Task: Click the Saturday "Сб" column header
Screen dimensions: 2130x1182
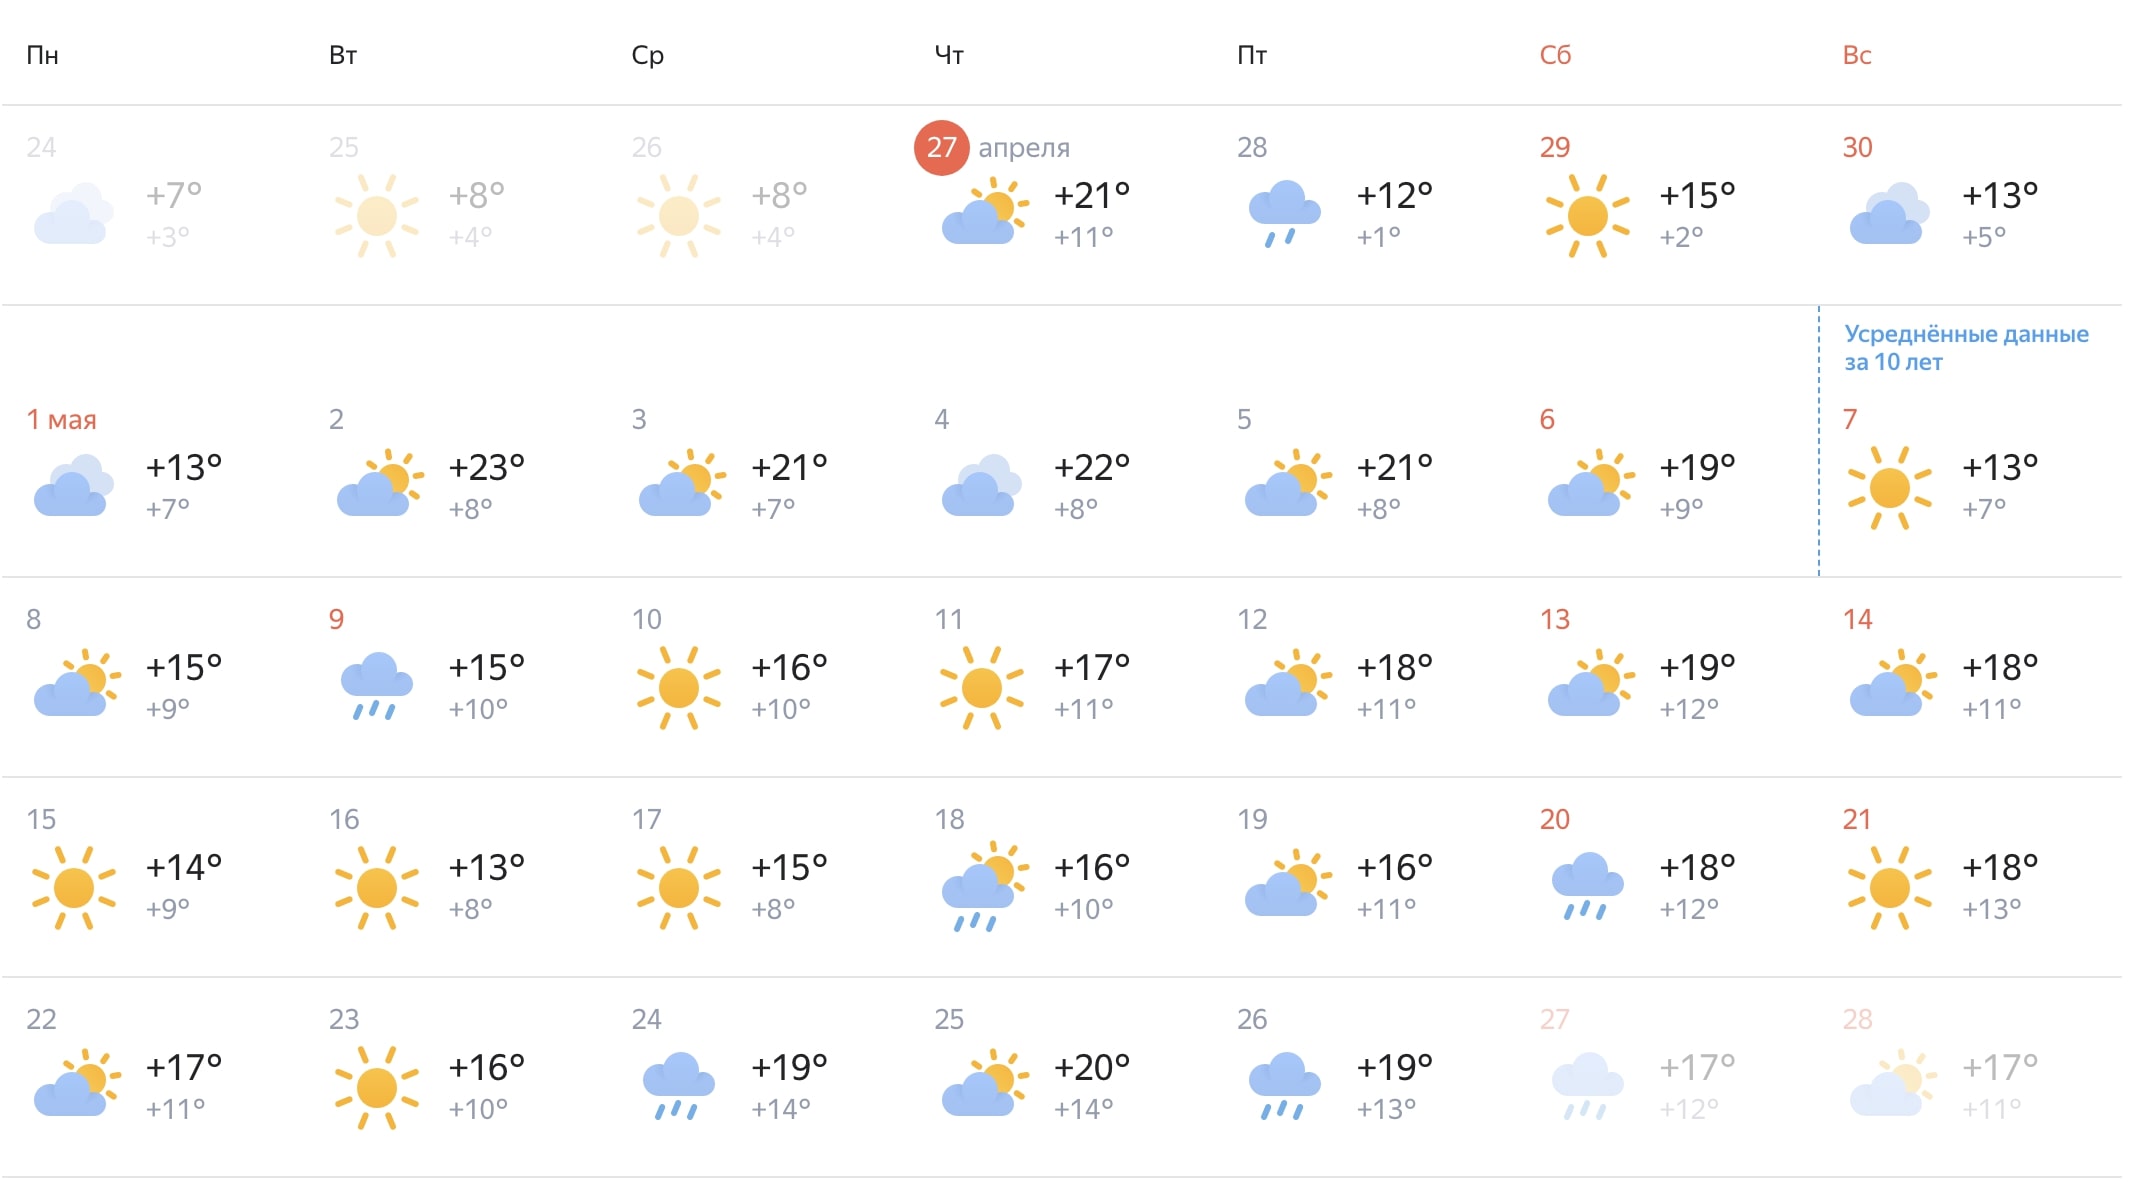Action: (1555, 55)
